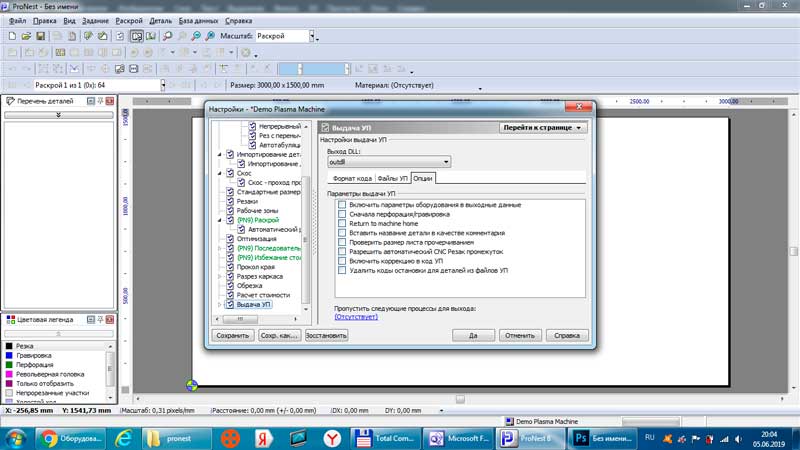Open the pronest folder in the taskbar
Viewport: 800px width, 450px height.
(177, 438)
